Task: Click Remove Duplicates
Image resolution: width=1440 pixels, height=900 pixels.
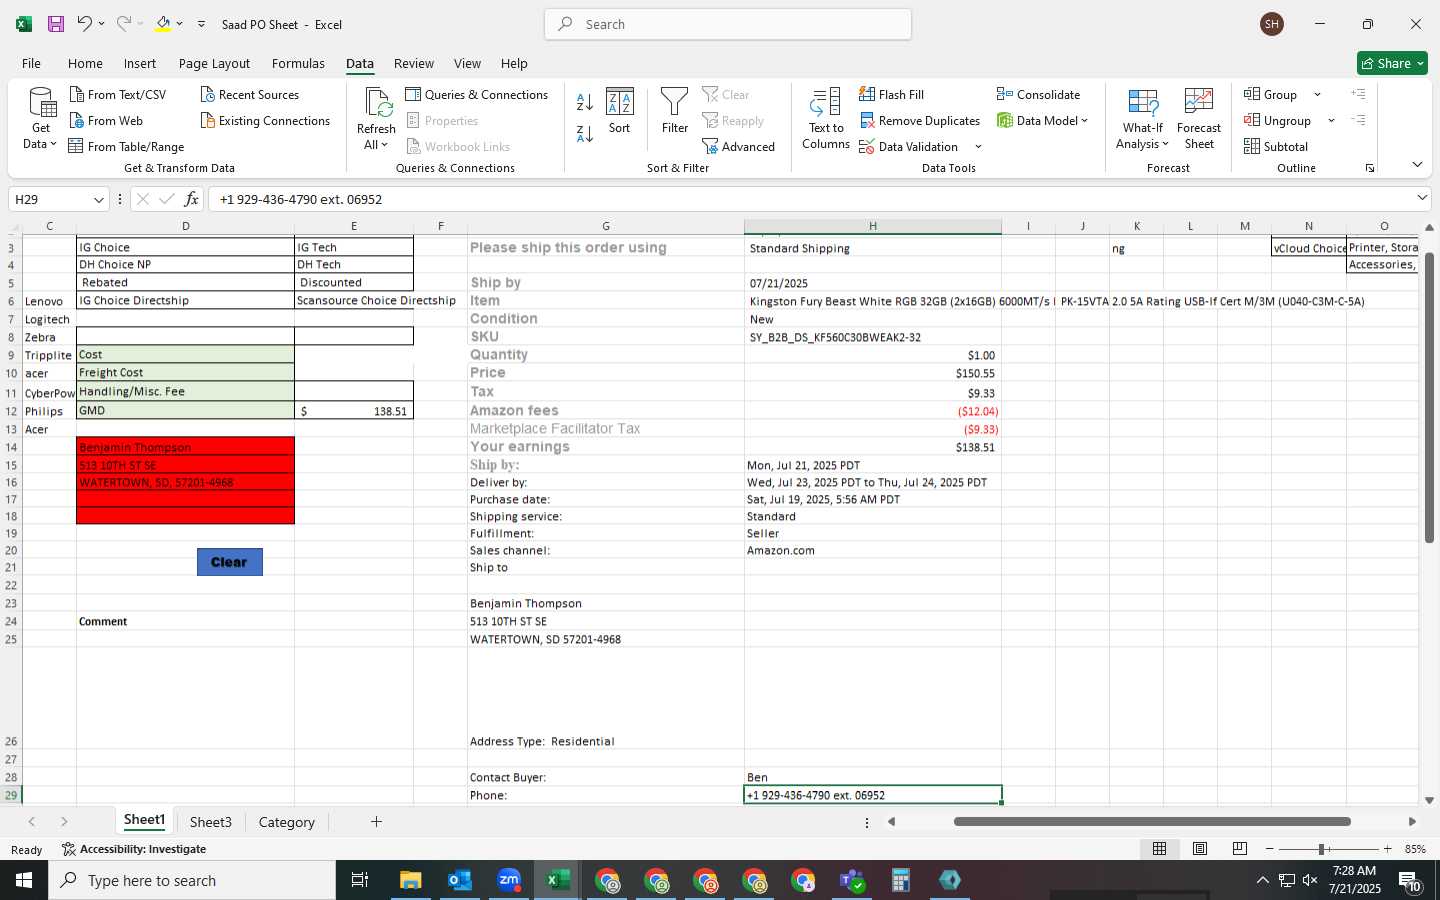Action: (920, 120)
